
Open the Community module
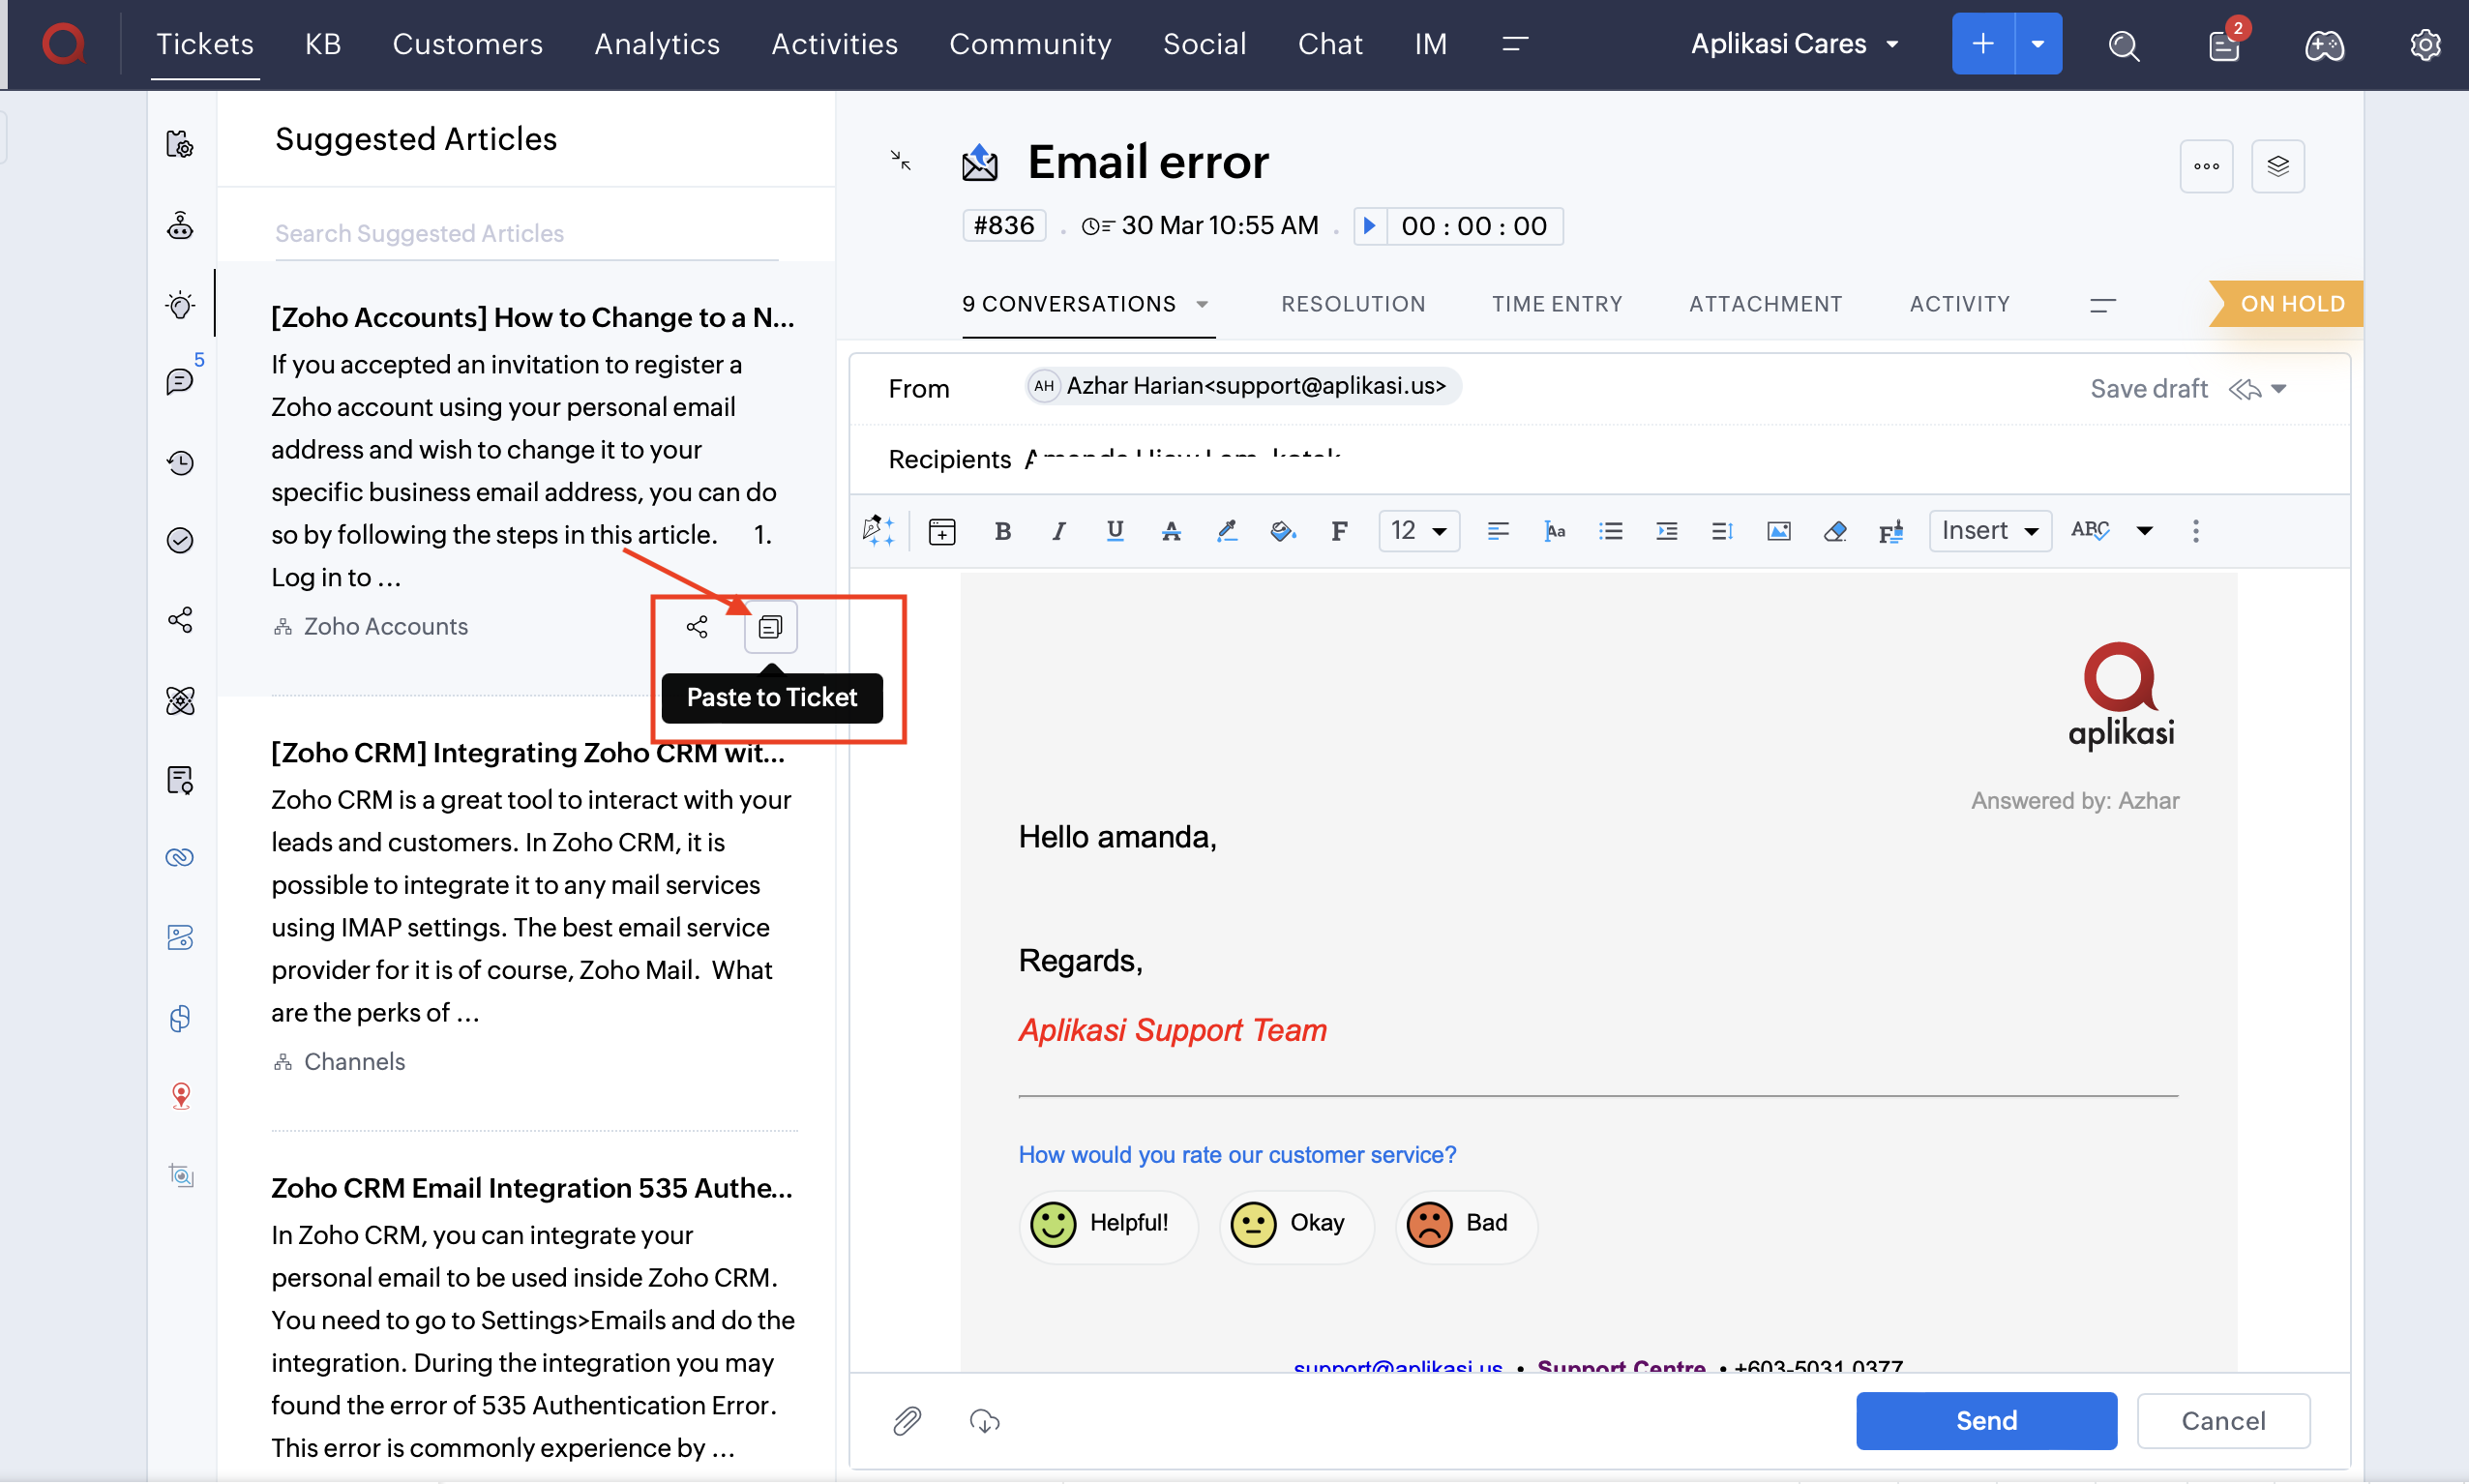pyautogui.click(x=1030, y=44)
